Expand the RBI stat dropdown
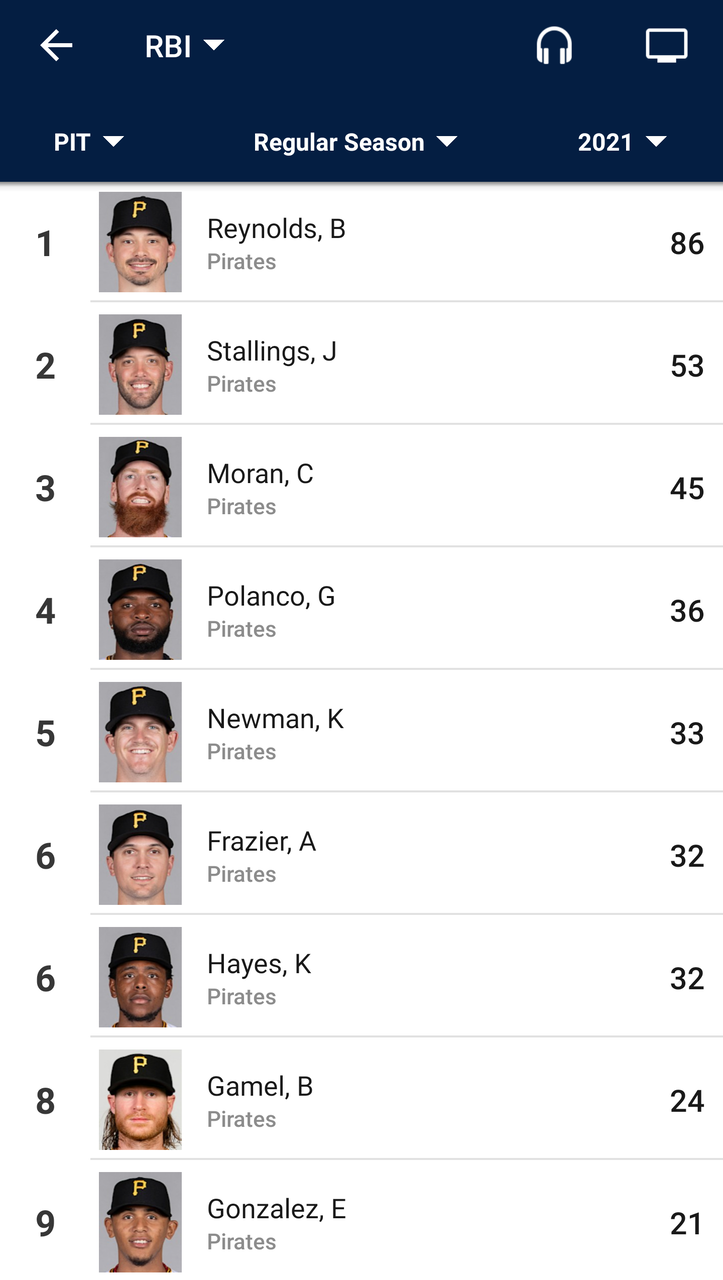The height and width of the screenshot is (1280, 723). (x=185, y=46)
